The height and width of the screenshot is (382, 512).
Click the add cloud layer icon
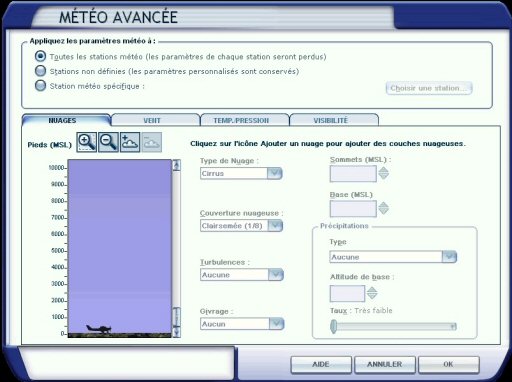tap(130, 142)
